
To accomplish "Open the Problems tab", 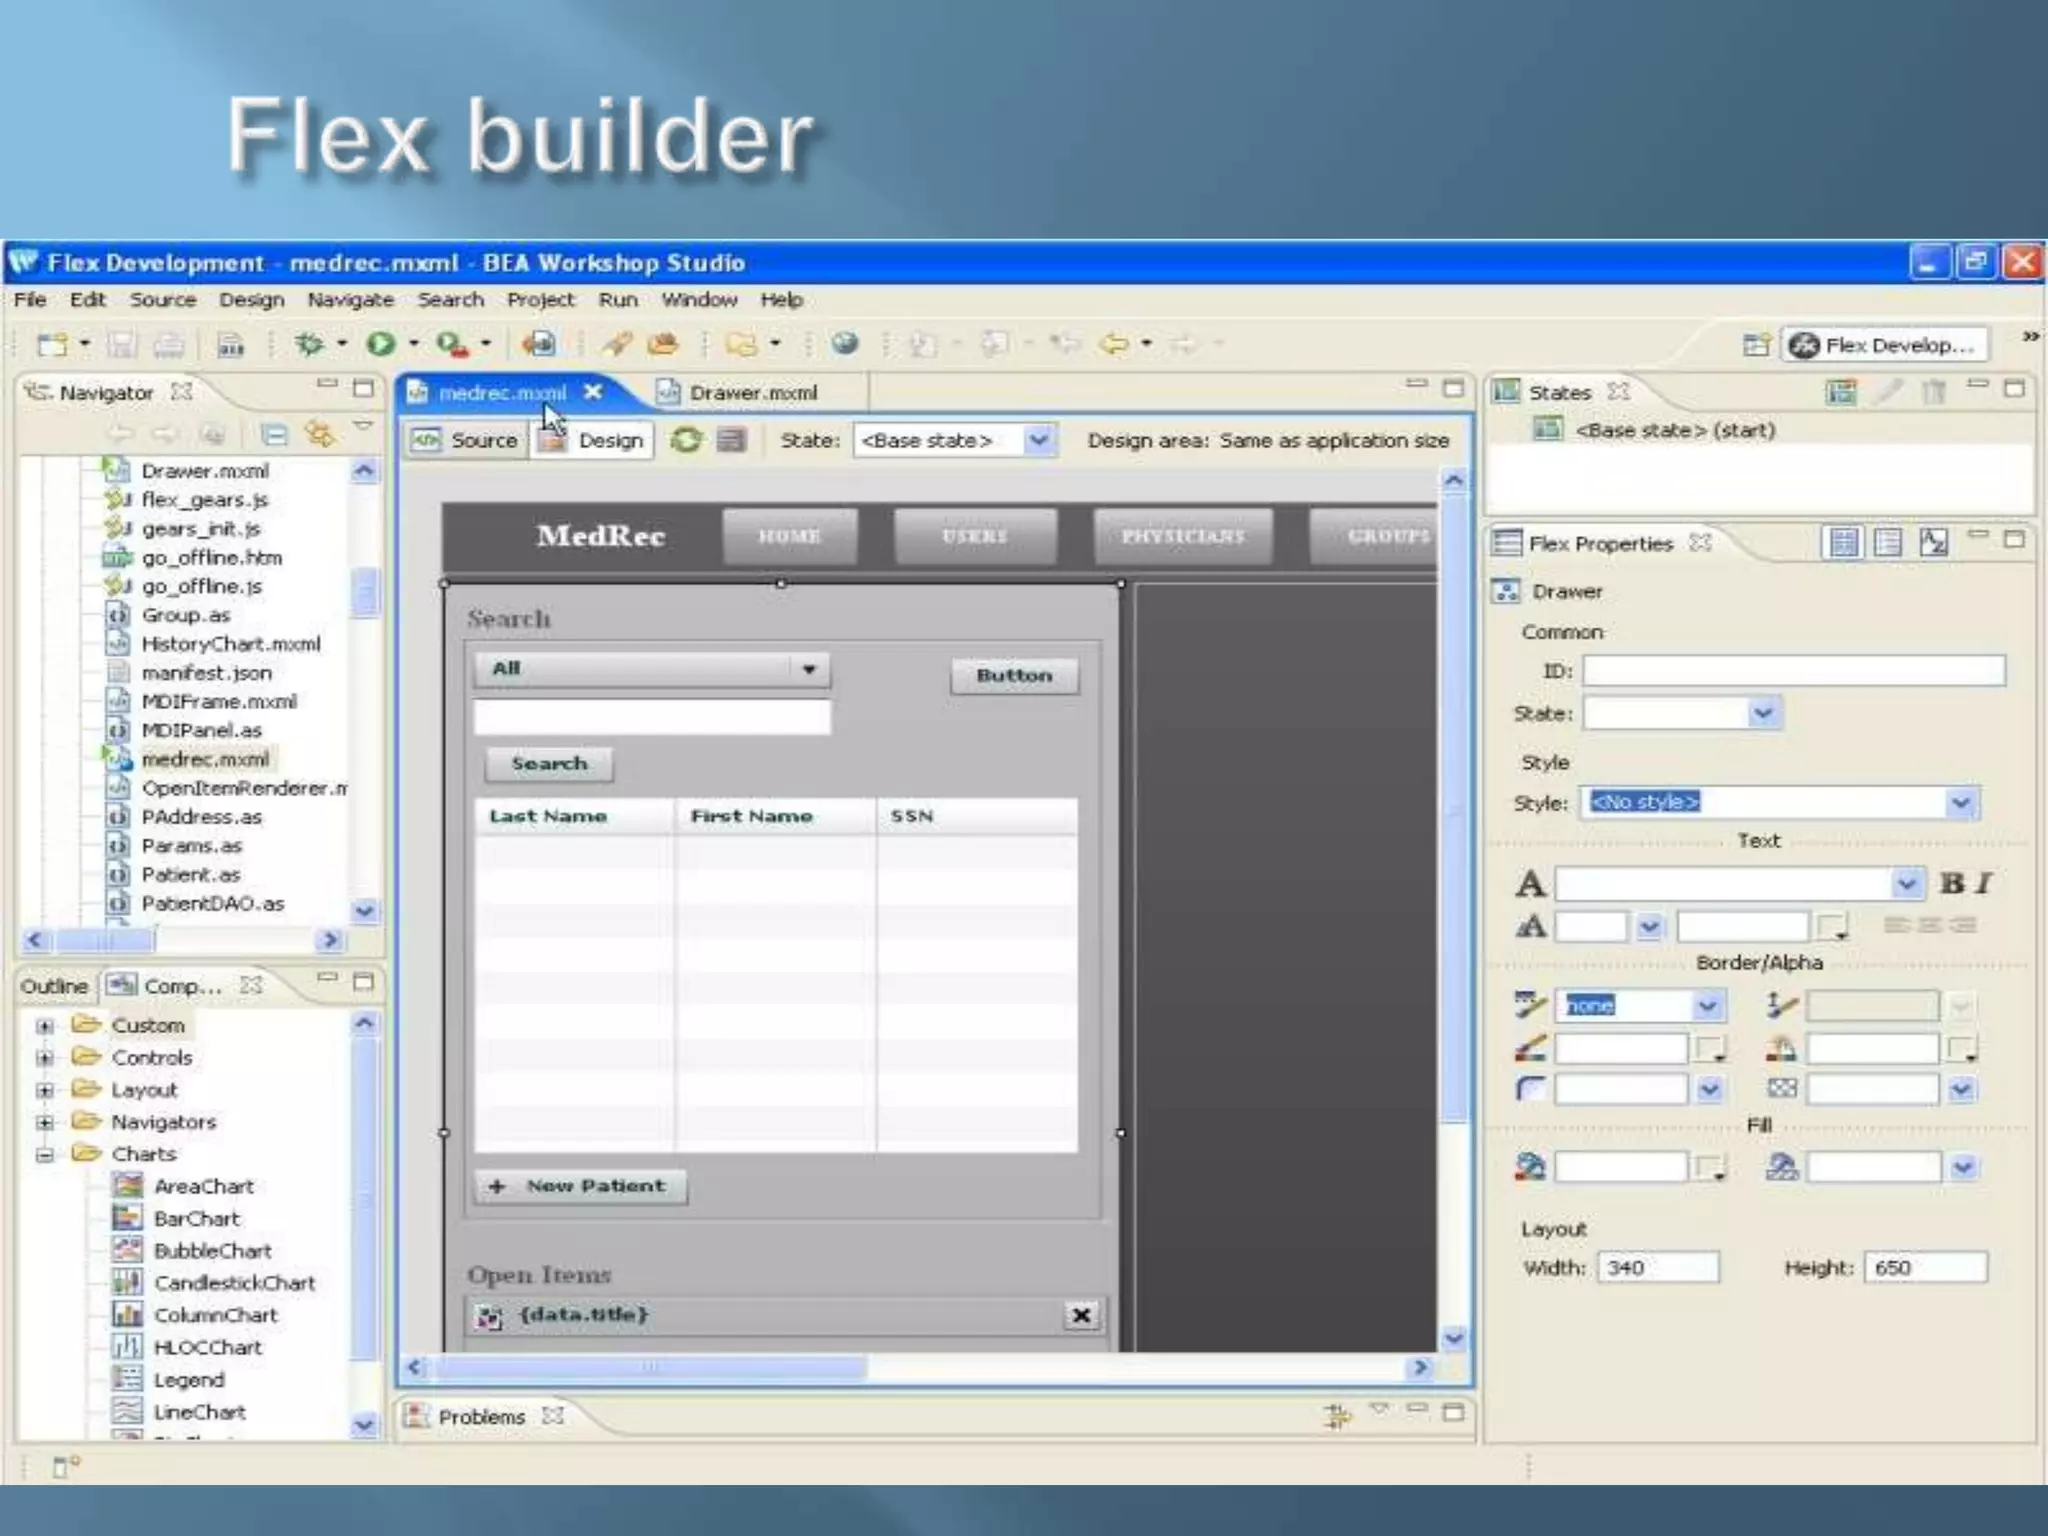I will (x=481, y=1417).
